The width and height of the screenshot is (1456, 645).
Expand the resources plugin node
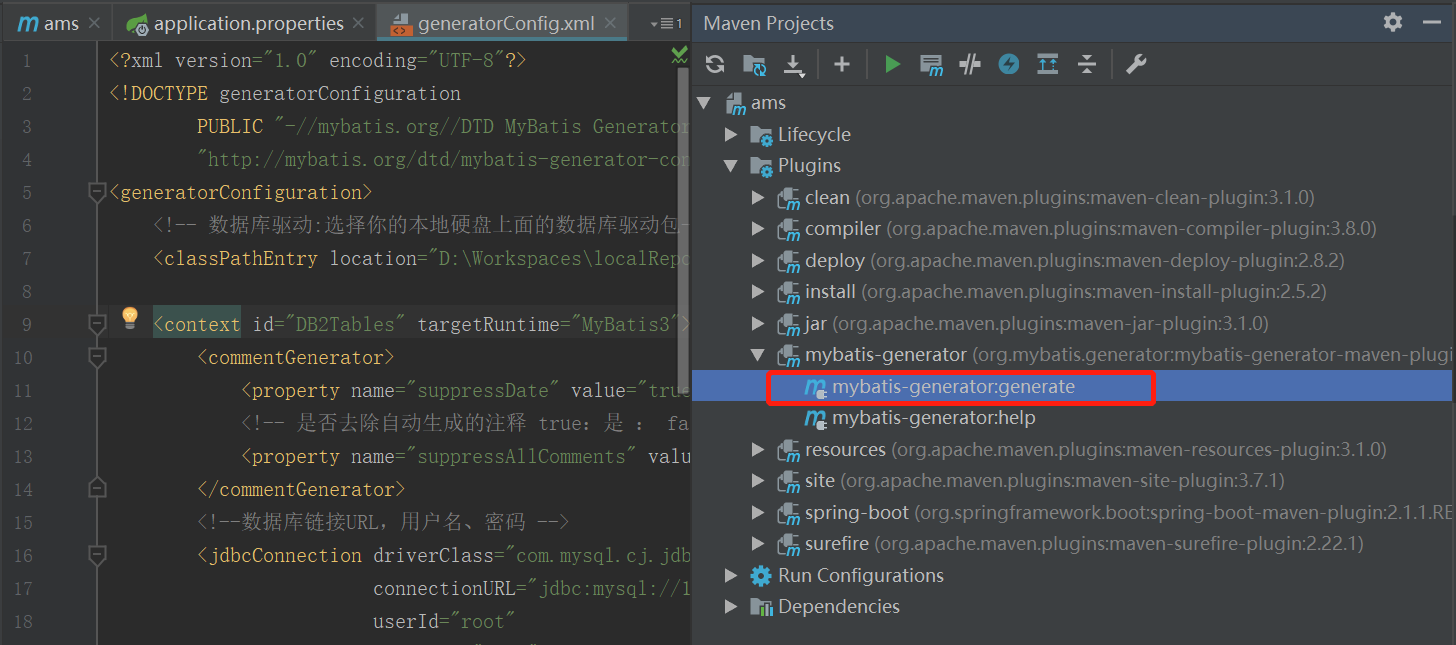pos(759,450)
